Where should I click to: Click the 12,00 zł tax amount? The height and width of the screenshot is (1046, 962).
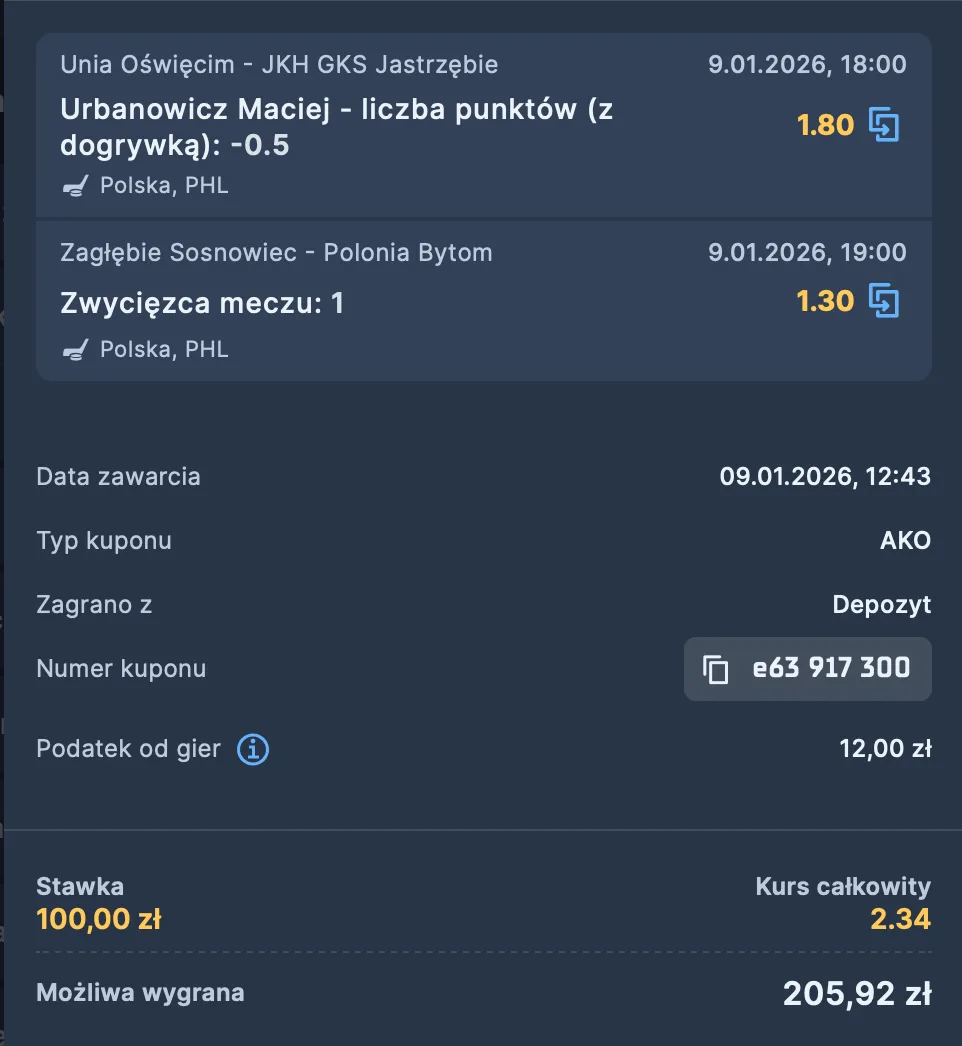885,749
